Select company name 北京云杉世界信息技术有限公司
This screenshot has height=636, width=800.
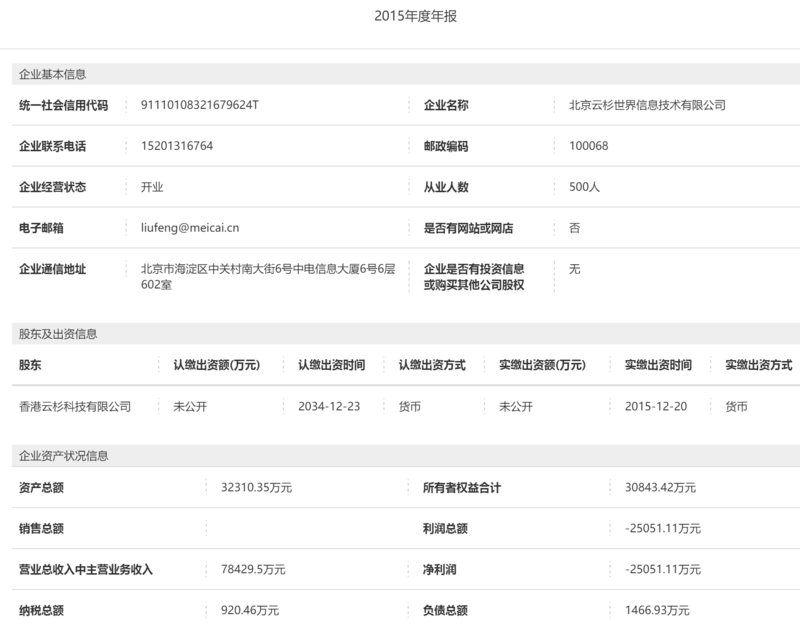[x=647, y=105]
